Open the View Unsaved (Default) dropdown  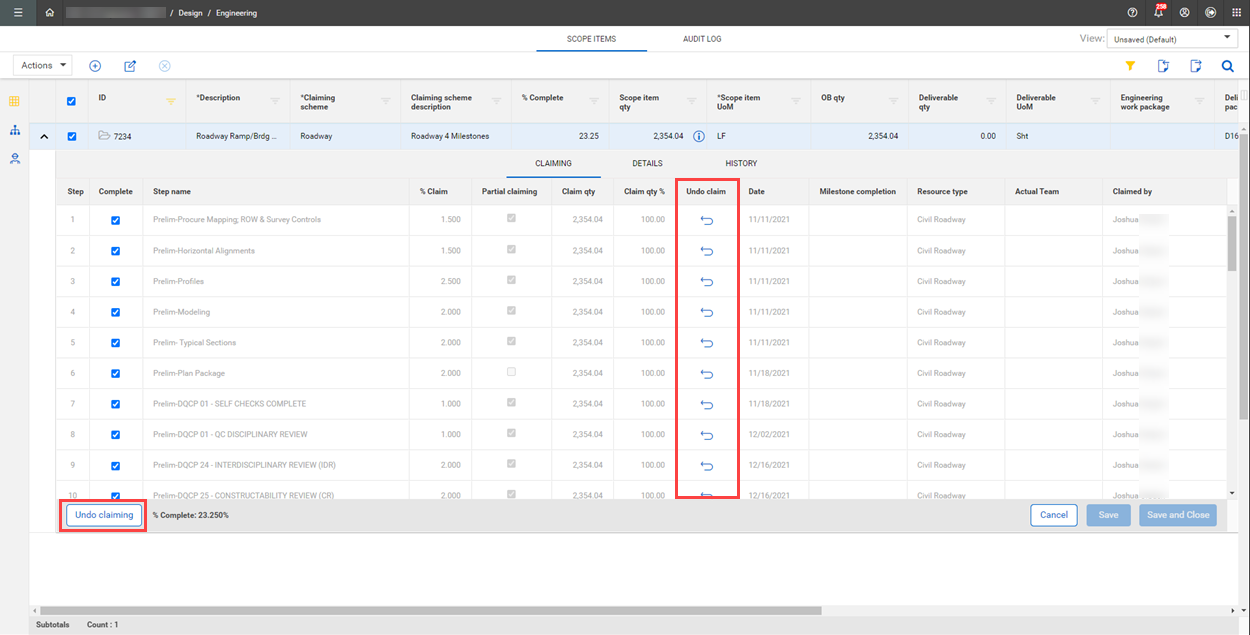1172,39
